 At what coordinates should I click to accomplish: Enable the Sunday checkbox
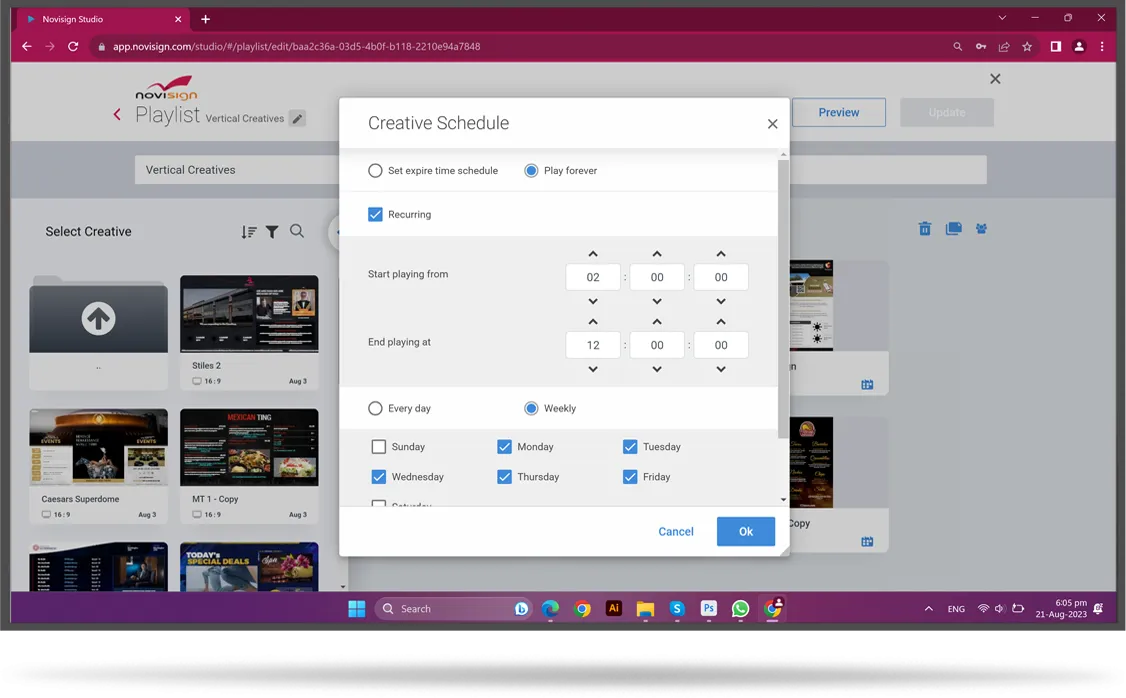click(379, 446)
